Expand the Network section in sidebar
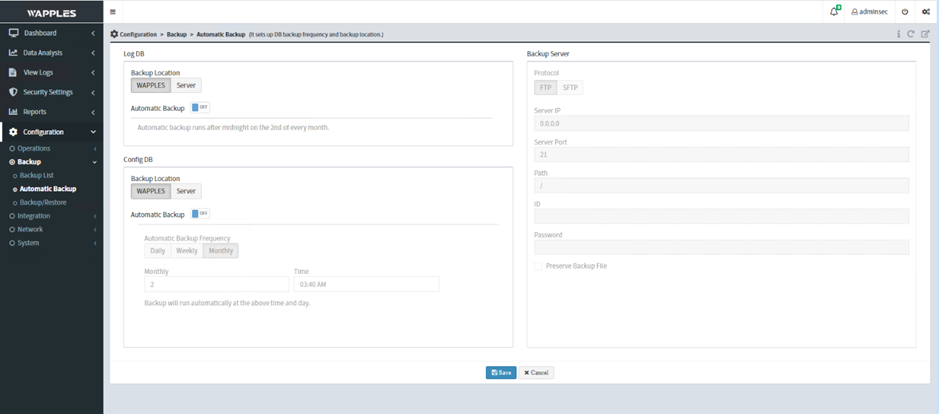Viewport: 939px width, 414px height. pos(30,229)
